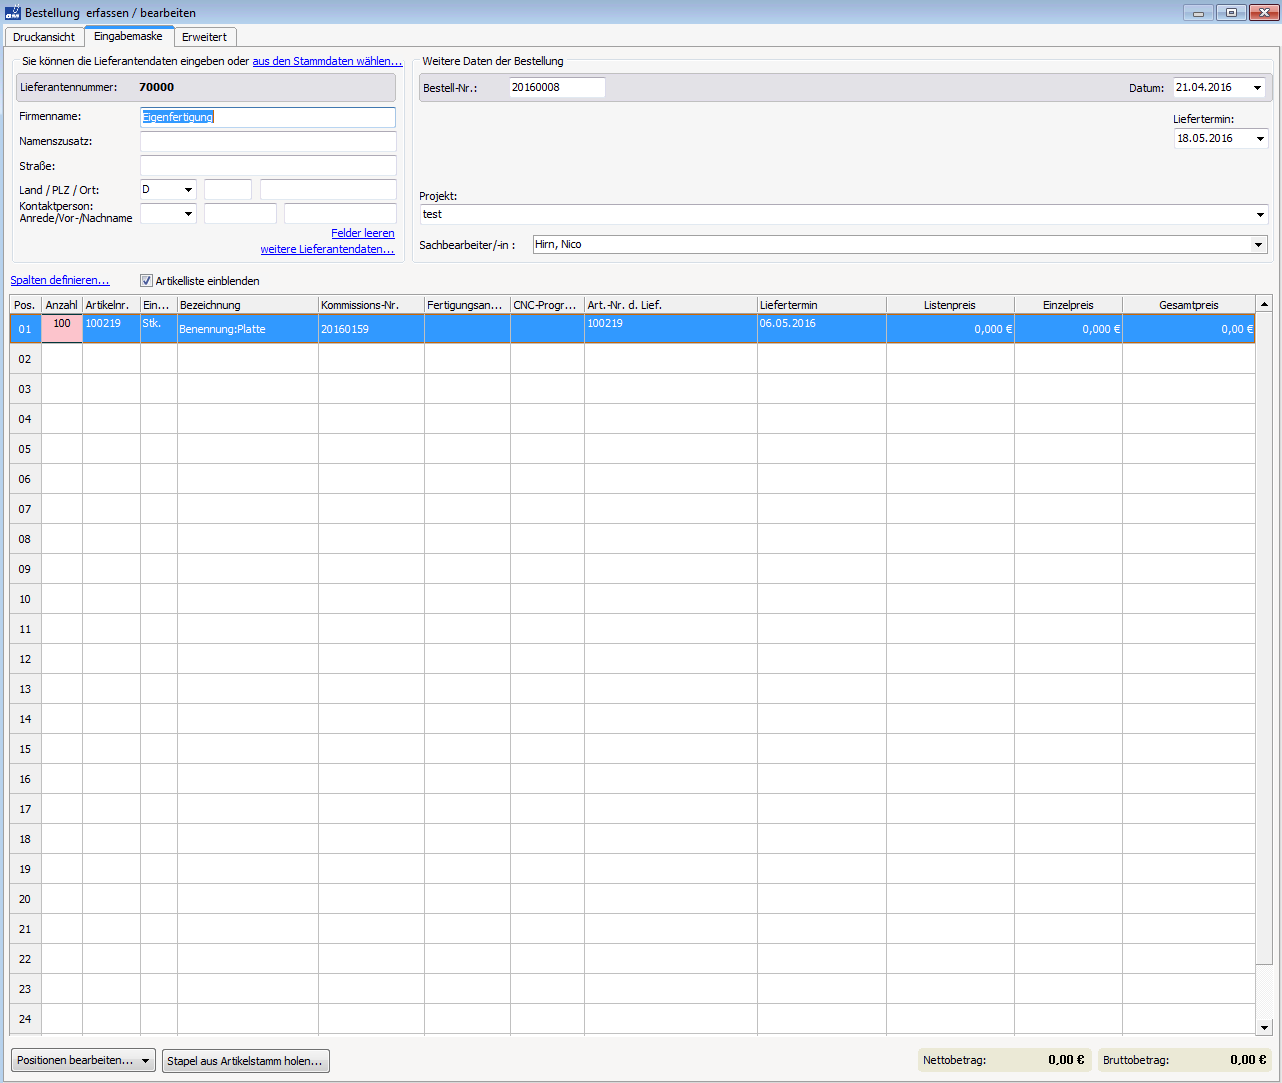The width and height of the screenshot is (1282, 1083).
Task: Click the Pos. column header
Action: click(x=26, y=305)
